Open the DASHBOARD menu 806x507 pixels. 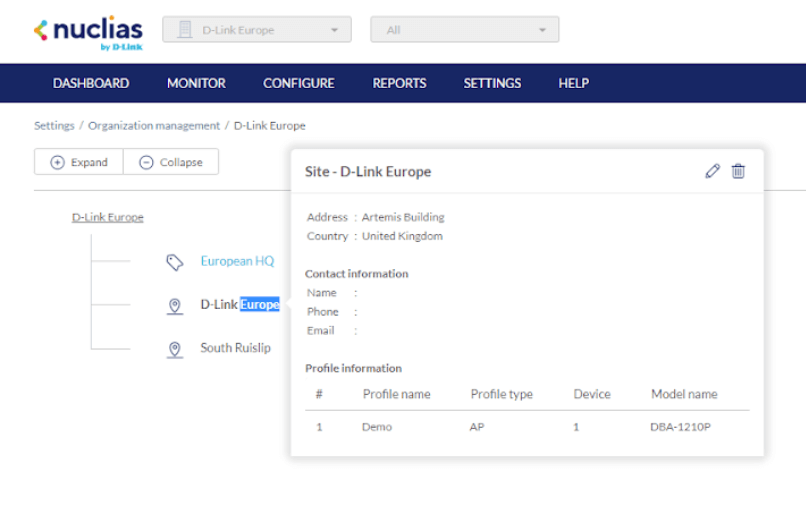pos(91,83)
